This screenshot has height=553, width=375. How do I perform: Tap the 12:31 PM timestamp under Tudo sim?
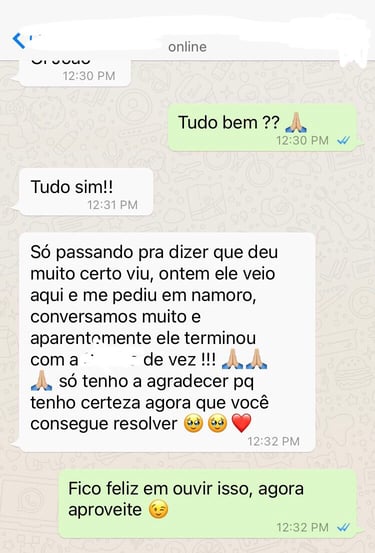pyautogui.click(x=112, y=205)
